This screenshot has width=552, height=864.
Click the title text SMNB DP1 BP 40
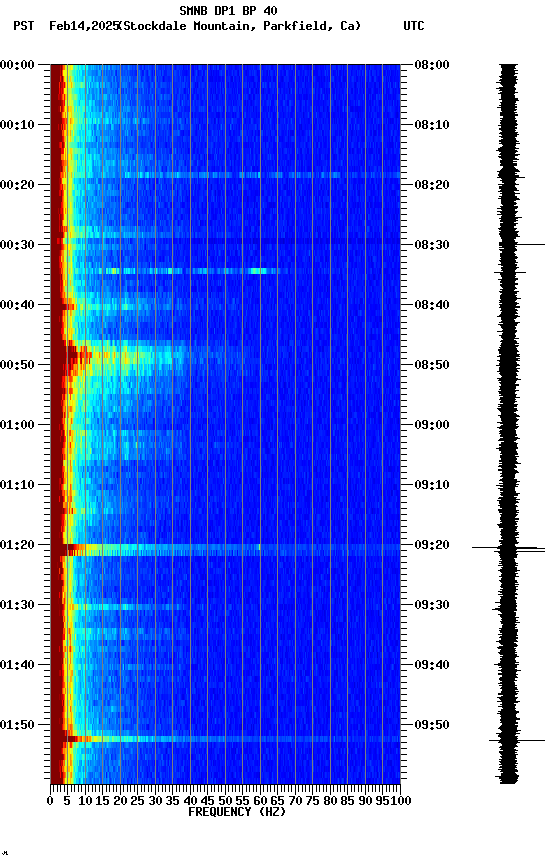(228, 10)
